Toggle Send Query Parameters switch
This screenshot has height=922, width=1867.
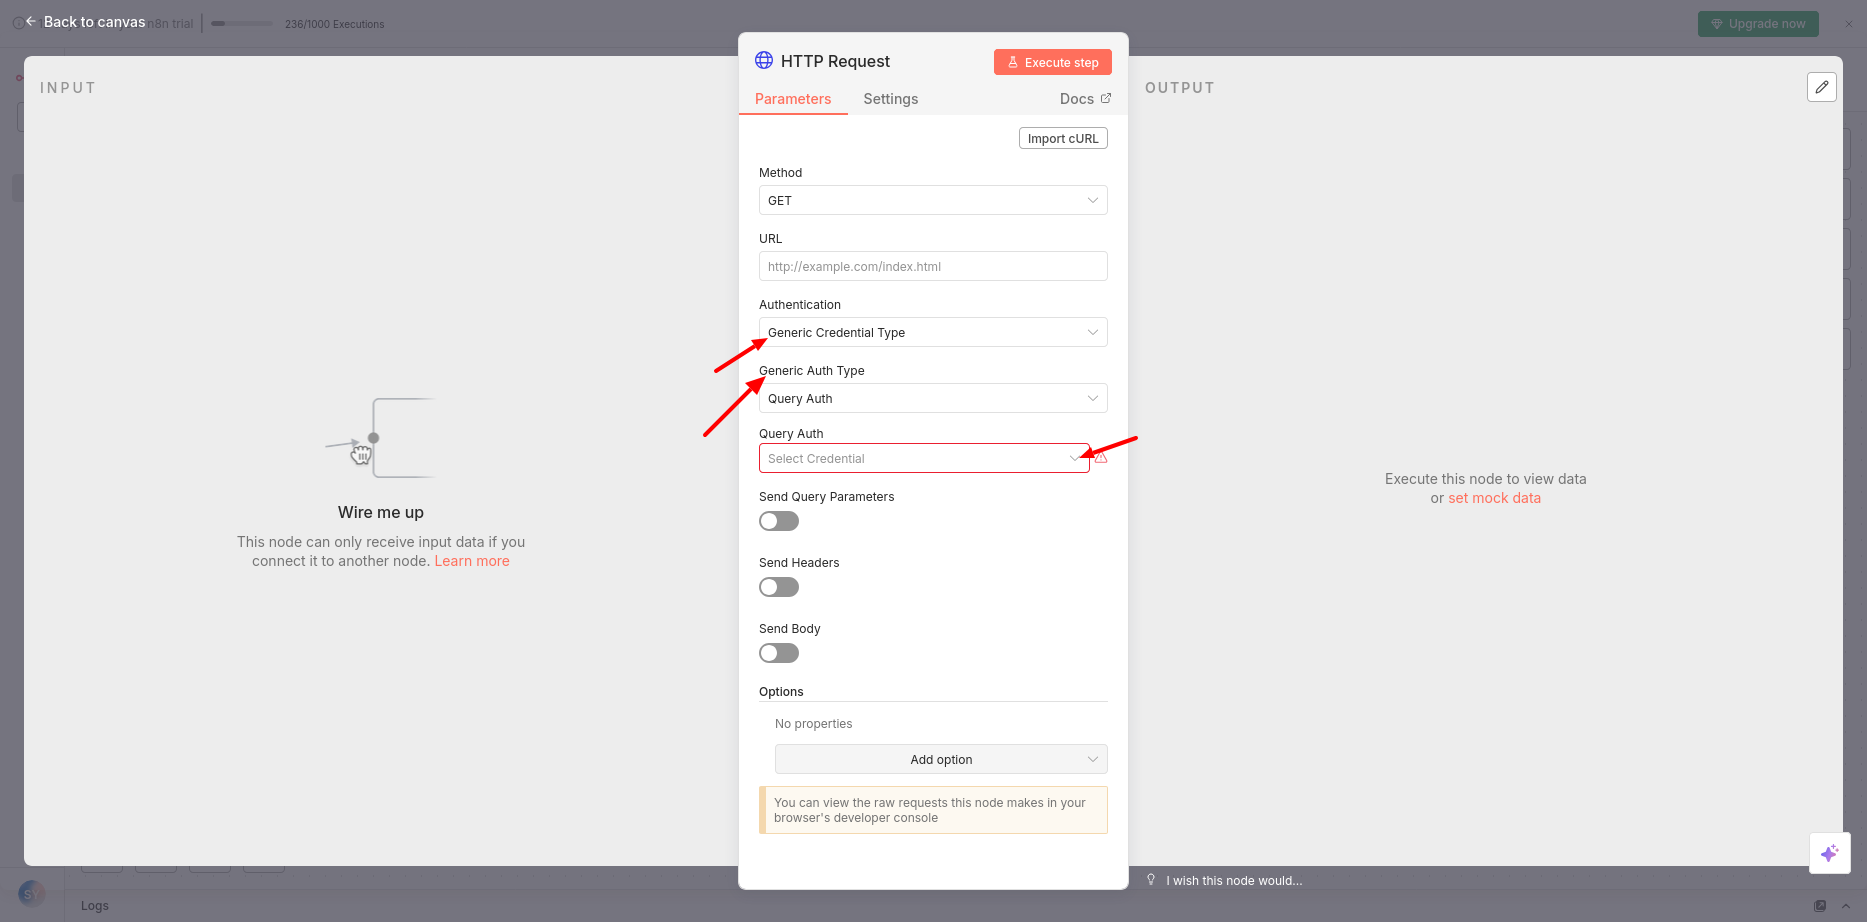point(779,521)
